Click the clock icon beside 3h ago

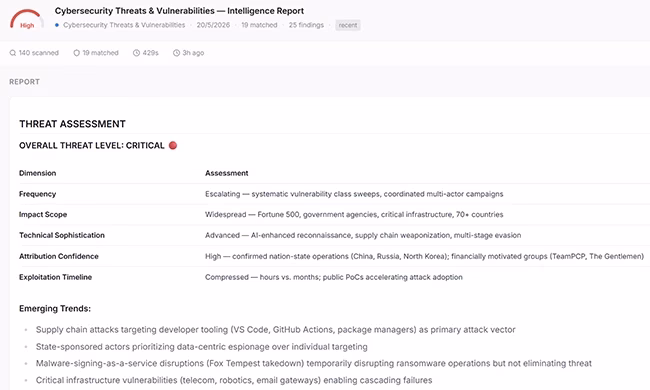point(176,53)
